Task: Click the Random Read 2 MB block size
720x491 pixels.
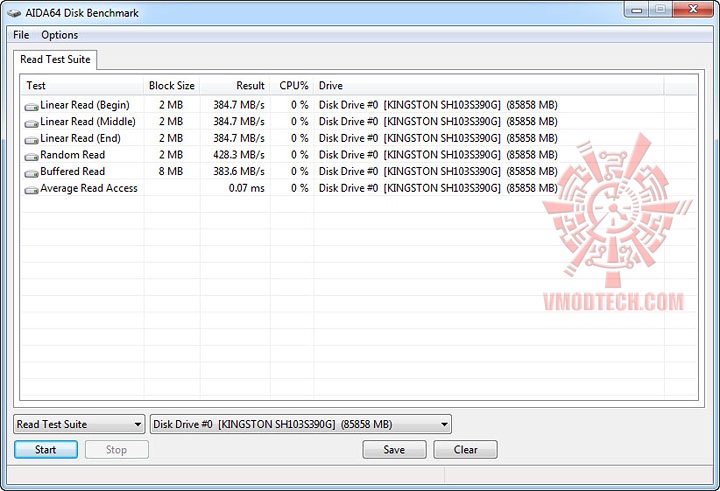Action: 171,155
